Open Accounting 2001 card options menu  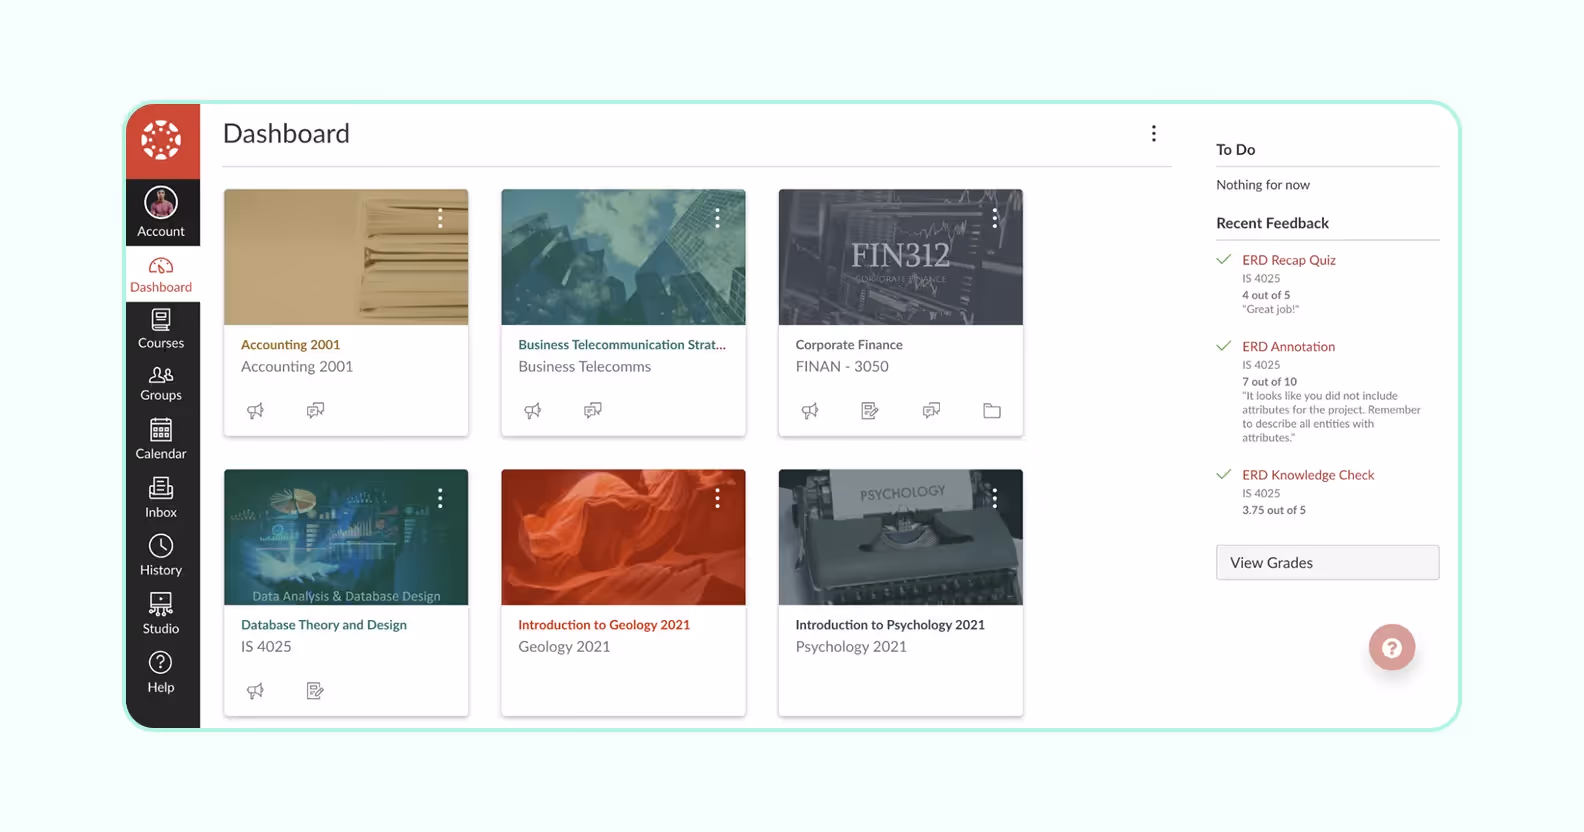(x=440, y=218)
